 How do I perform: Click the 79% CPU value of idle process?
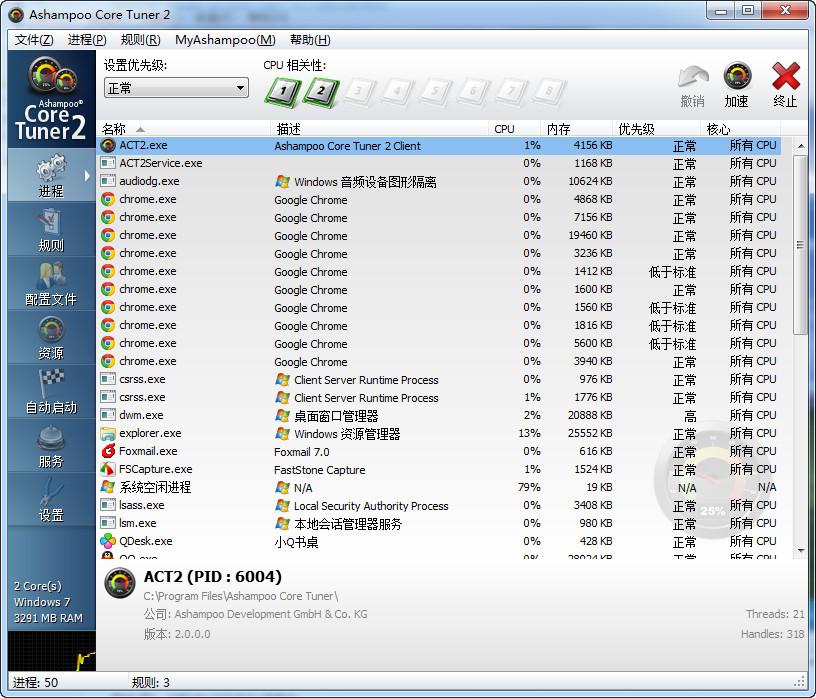pos(529,487)
